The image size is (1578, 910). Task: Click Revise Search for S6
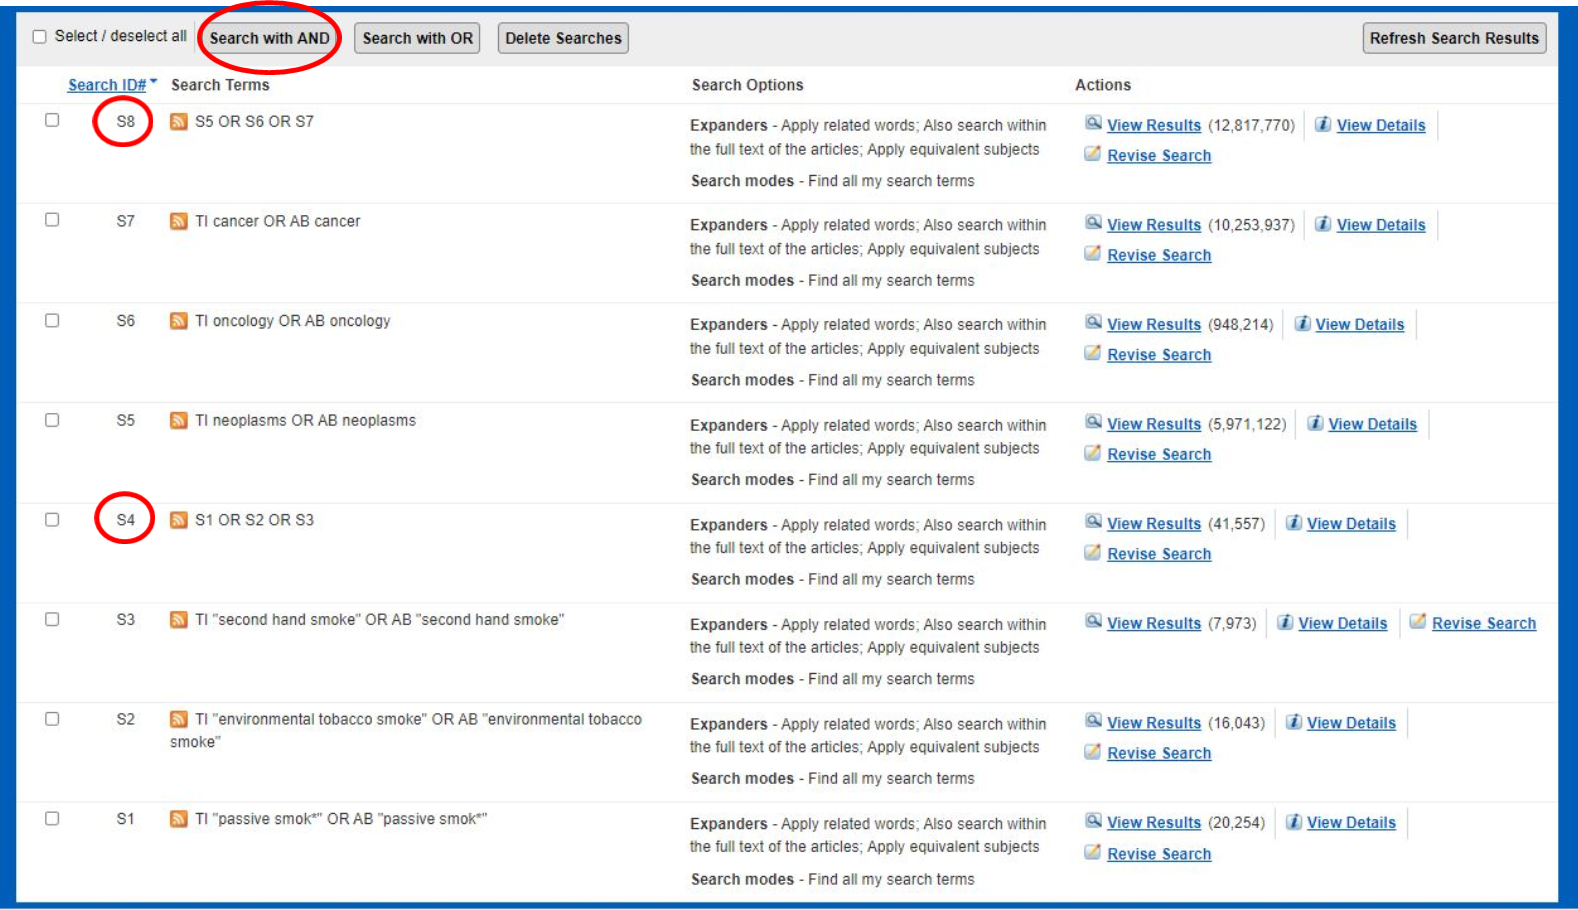pos(1159,354)
